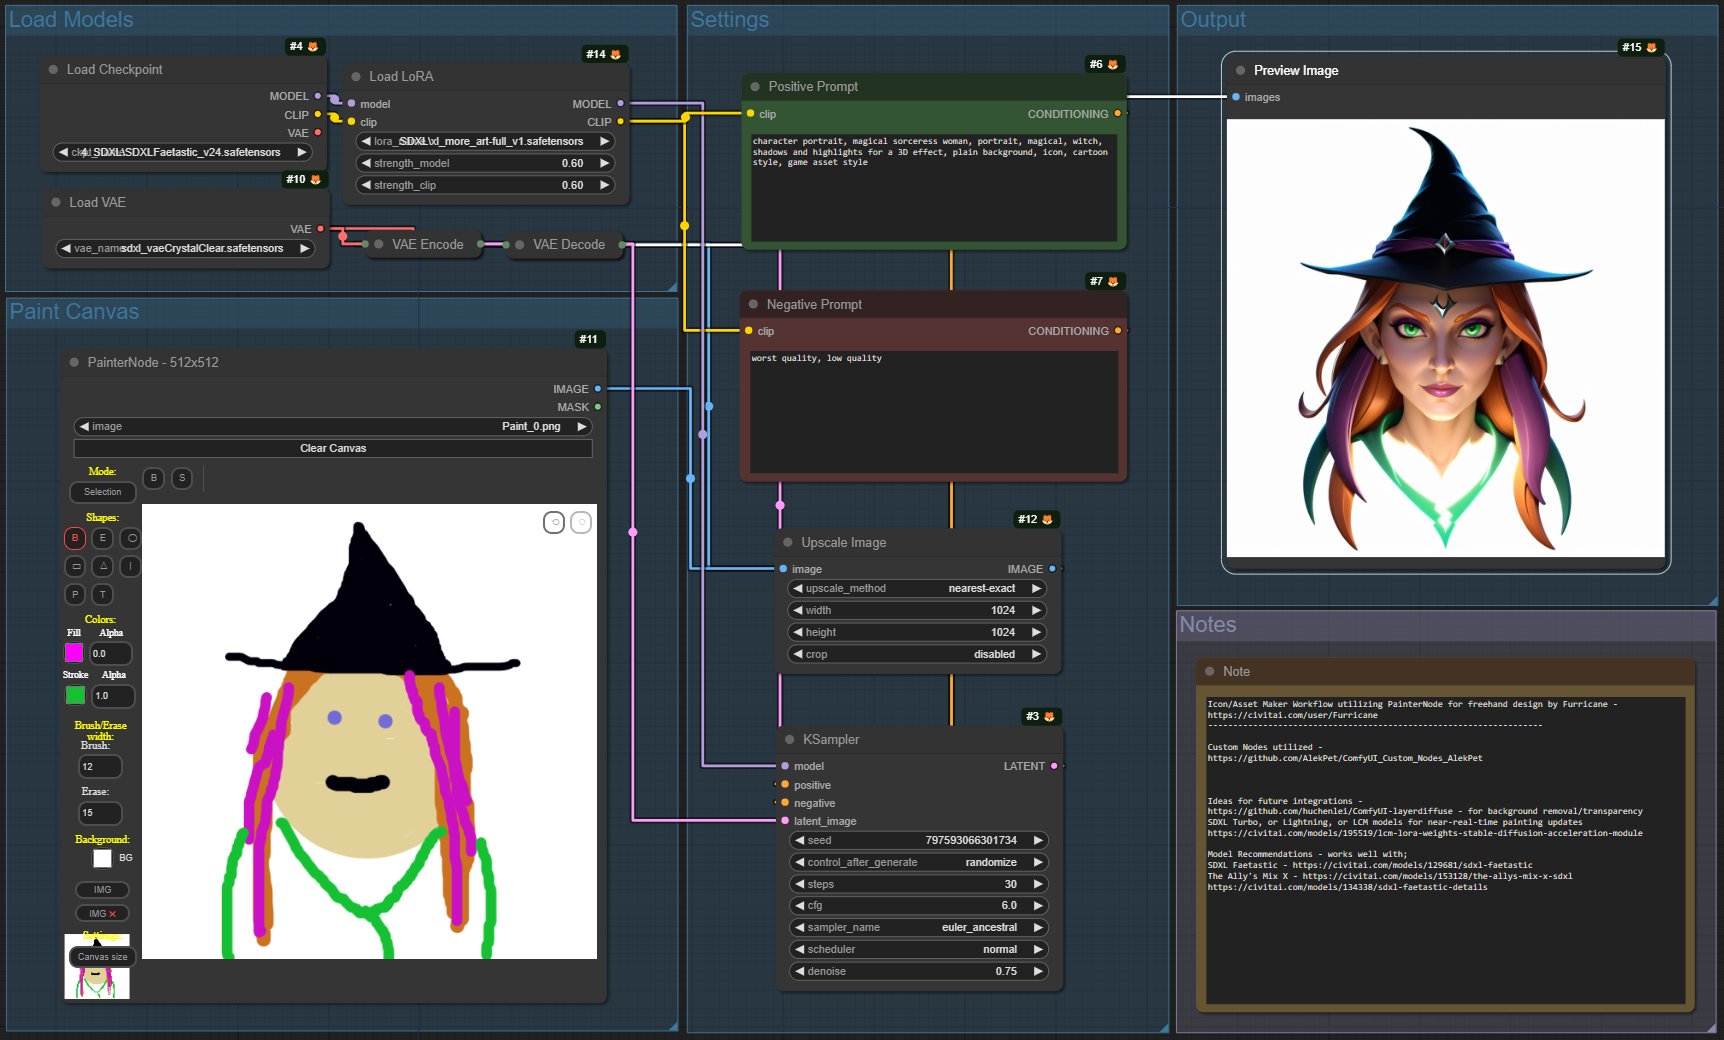This screenshot has height=1040, width=1724.
Task: Select the Brush (B) shape tool
Action: pyautogui.click(x=75, y=538)
